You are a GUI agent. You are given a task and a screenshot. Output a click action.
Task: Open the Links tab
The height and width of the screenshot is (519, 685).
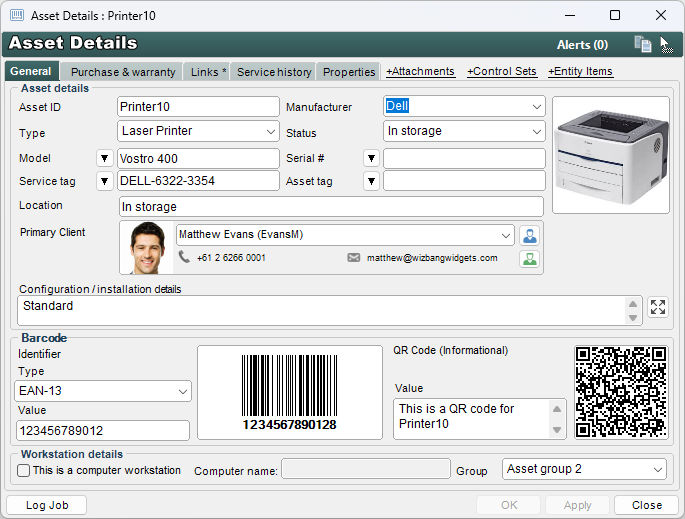[x=208, y=72]
